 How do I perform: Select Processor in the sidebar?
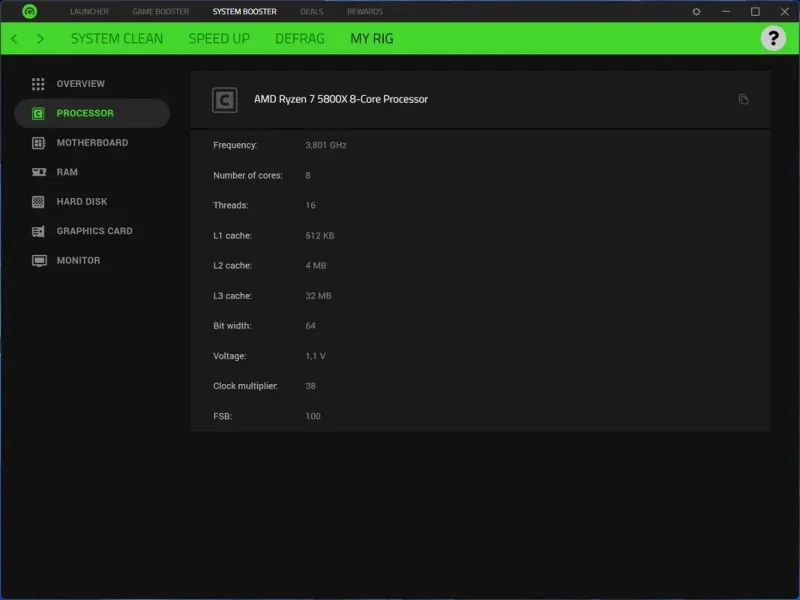92,113
